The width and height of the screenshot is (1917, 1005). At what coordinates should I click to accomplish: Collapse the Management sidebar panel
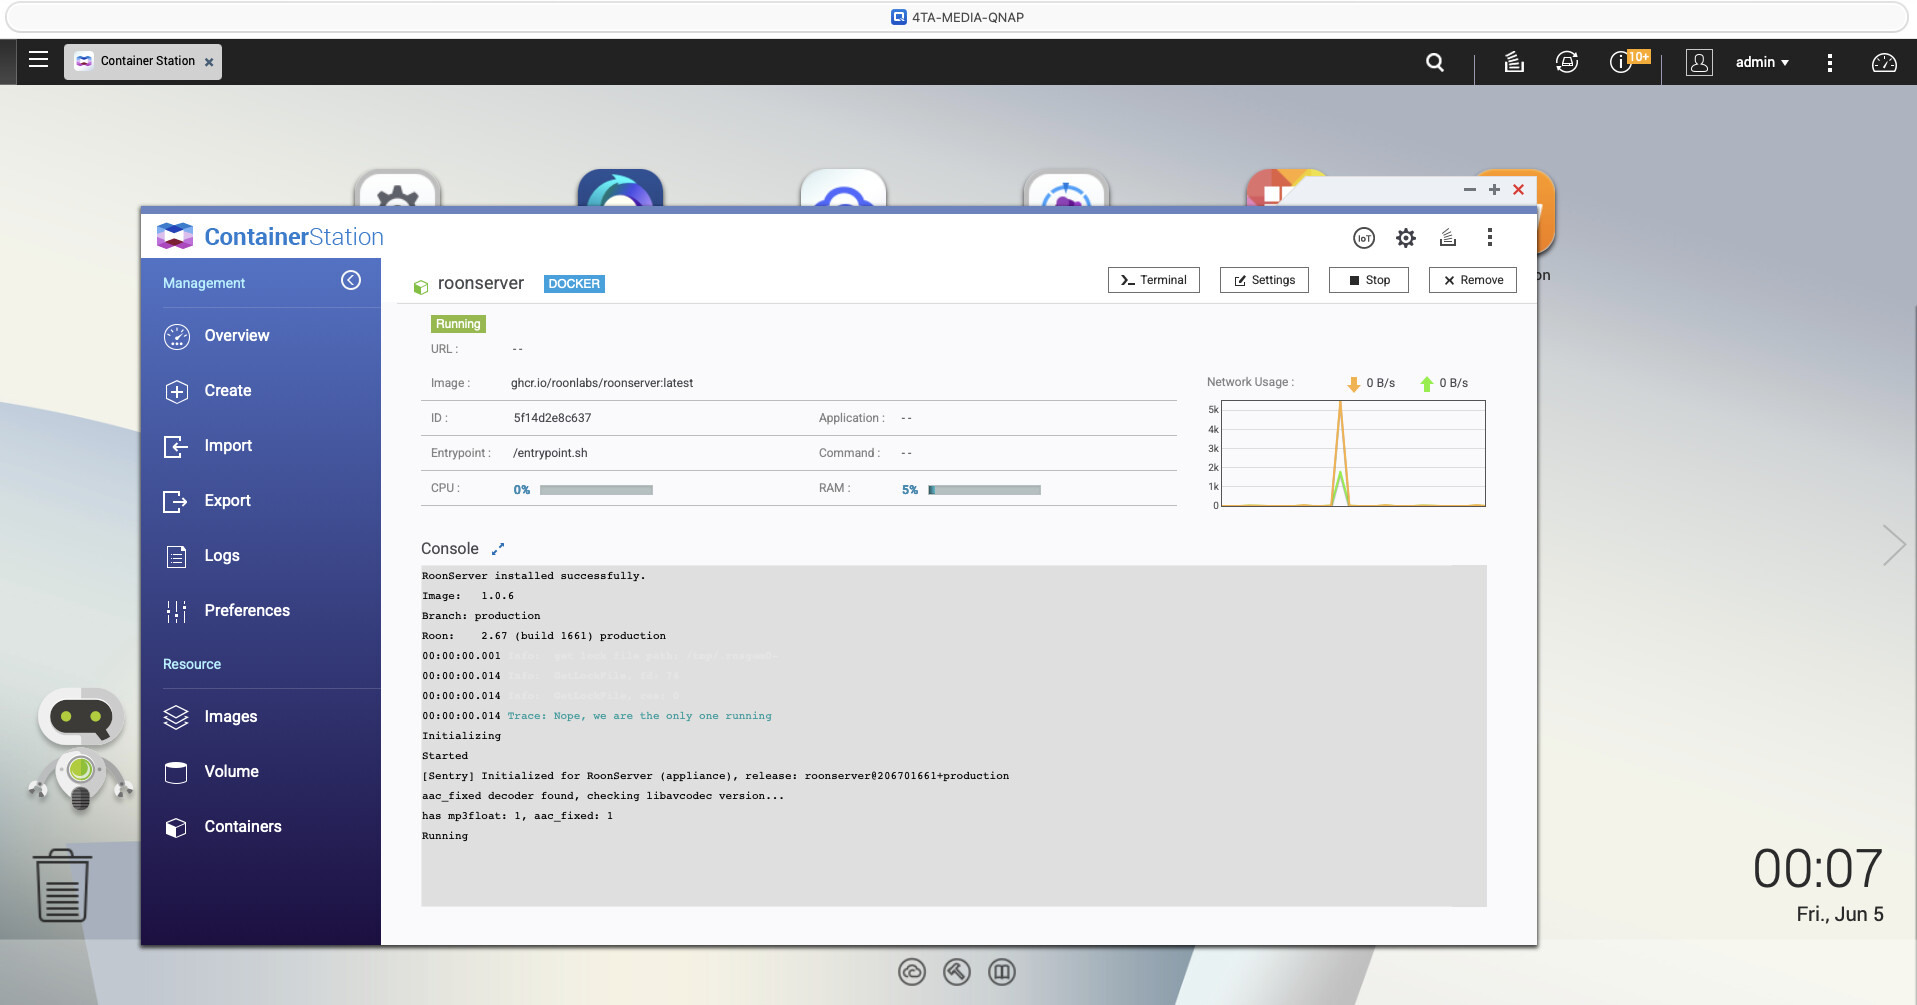[x=351, y=280]
